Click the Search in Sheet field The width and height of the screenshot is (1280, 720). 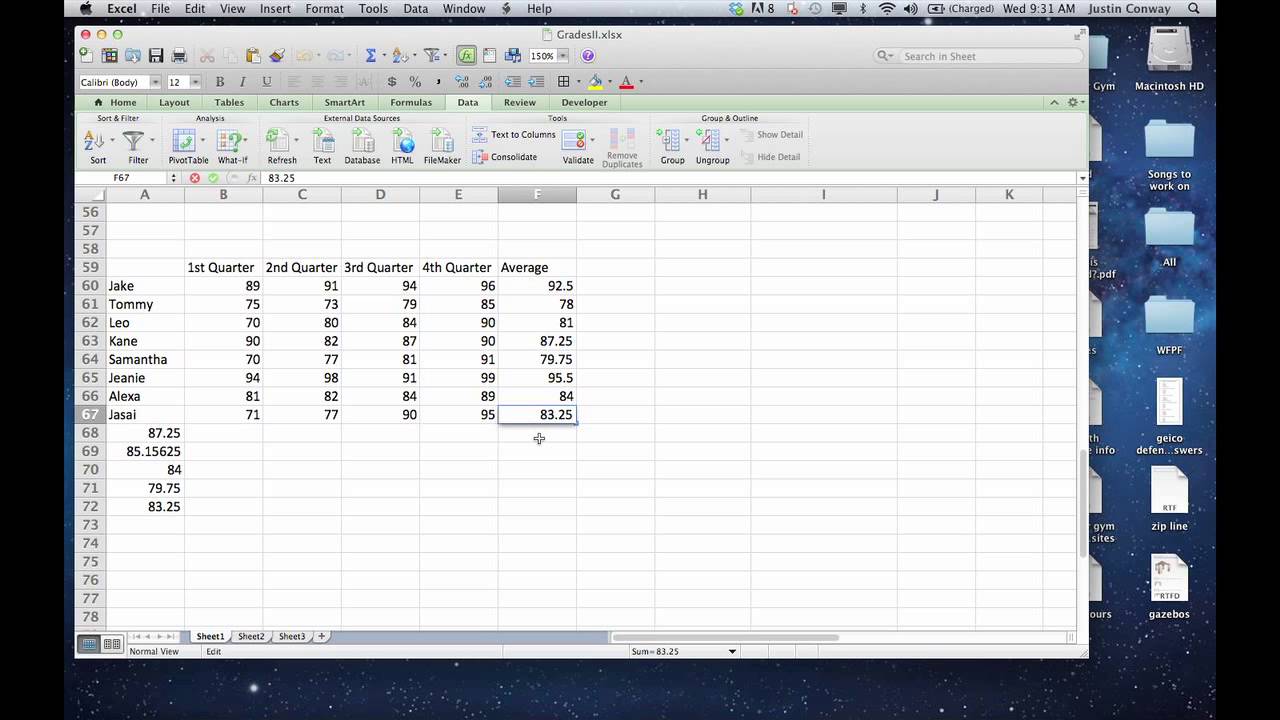(x=978, y=56)
